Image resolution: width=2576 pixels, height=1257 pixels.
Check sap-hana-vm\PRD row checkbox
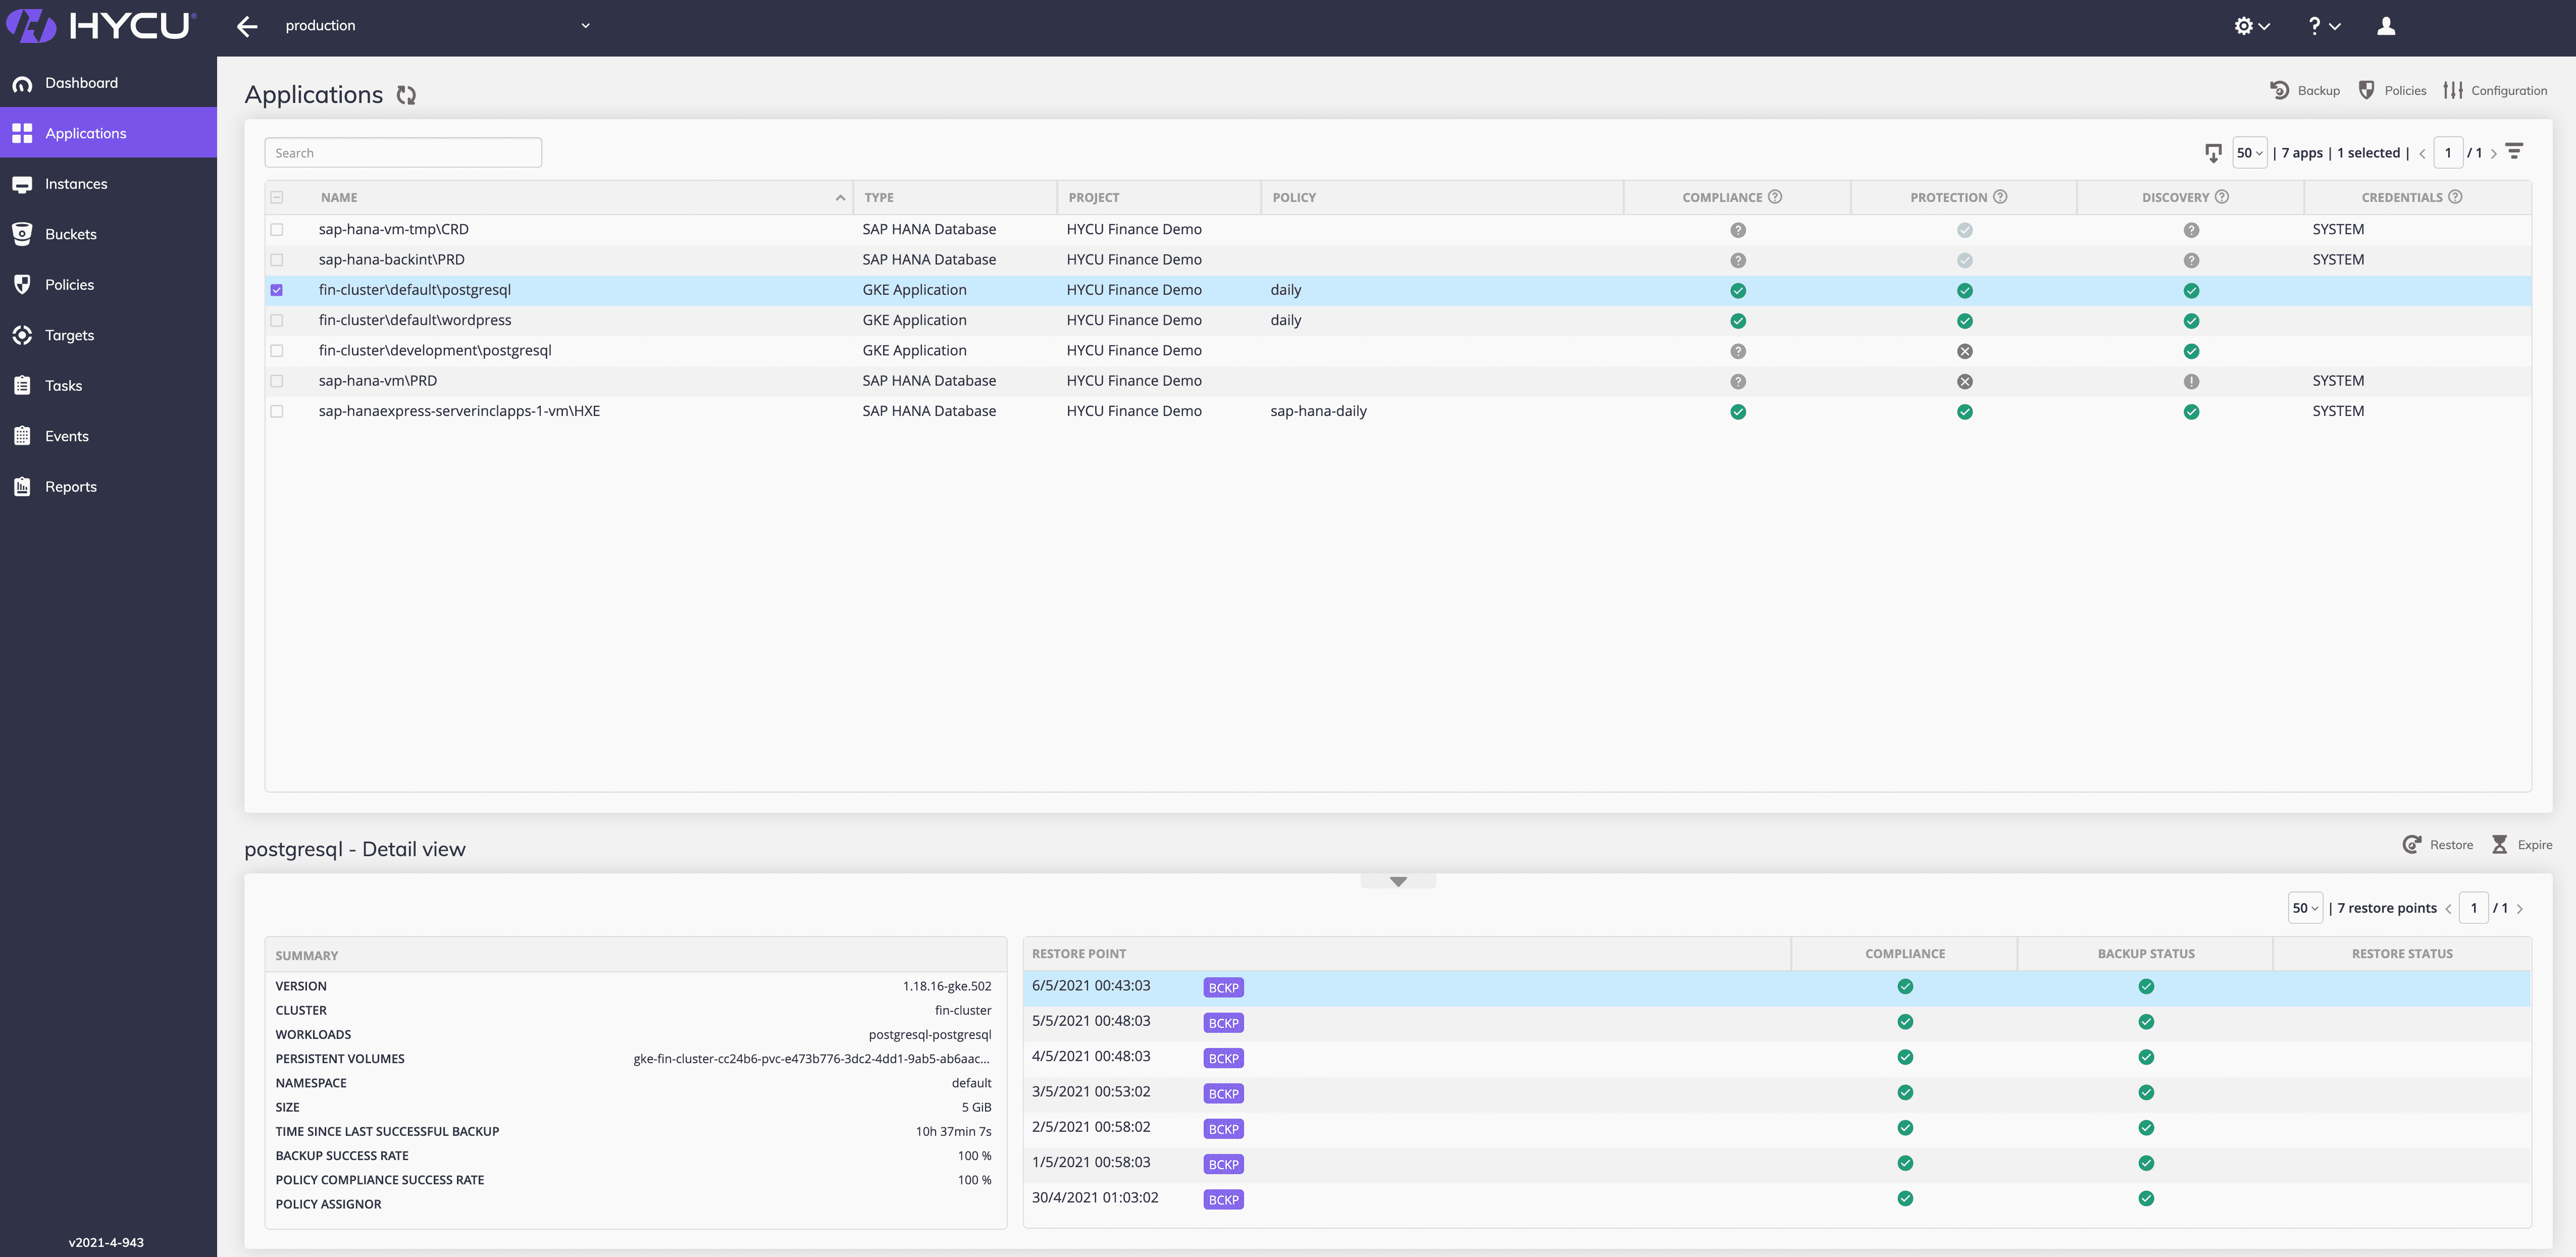277,381
